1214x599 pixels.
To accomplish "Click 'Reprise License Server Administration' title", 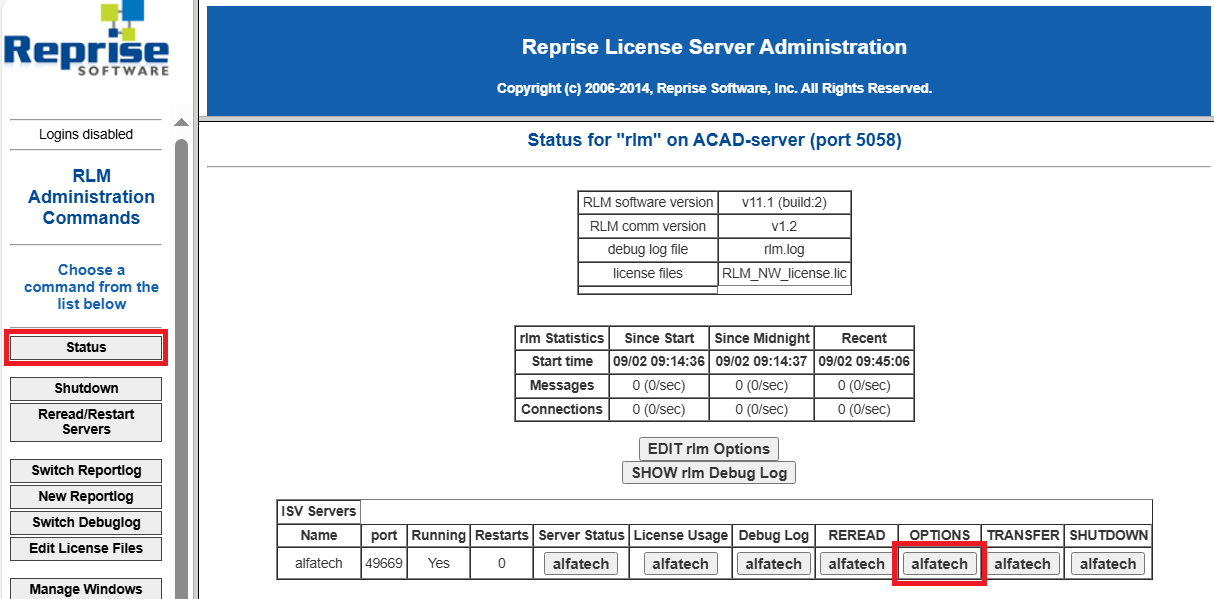I will (714, 47).
